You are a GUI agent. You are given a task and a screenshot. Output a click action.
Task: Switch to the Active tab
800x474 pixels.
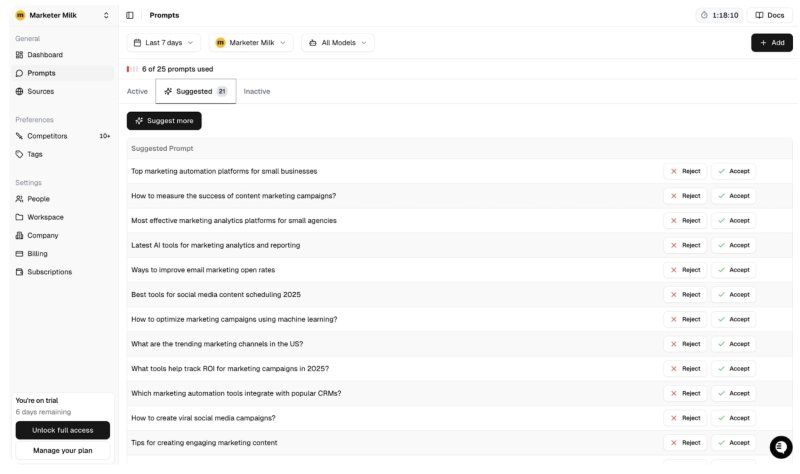tap(137, 91)
